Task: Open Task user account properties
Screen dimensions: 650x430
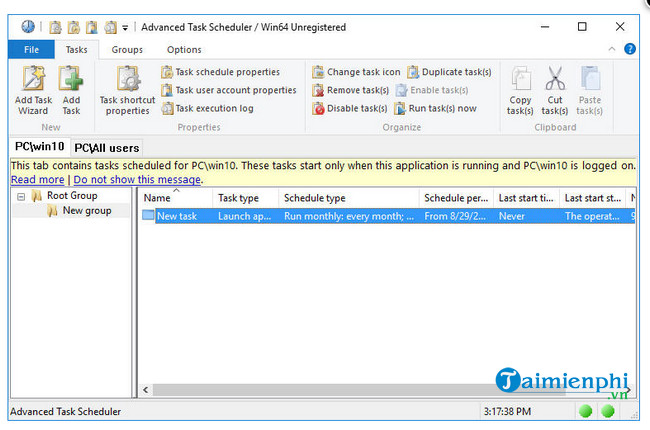Action: coord(229,90)
